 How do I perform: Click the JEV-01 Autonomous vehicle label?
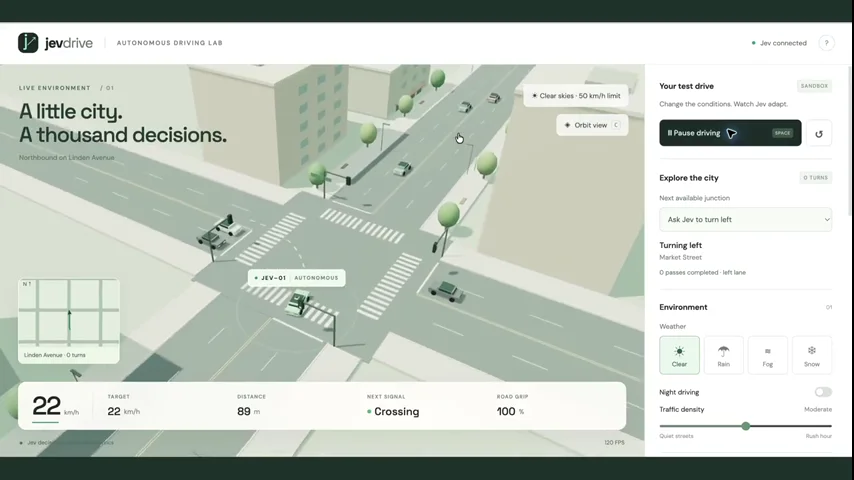296,278
